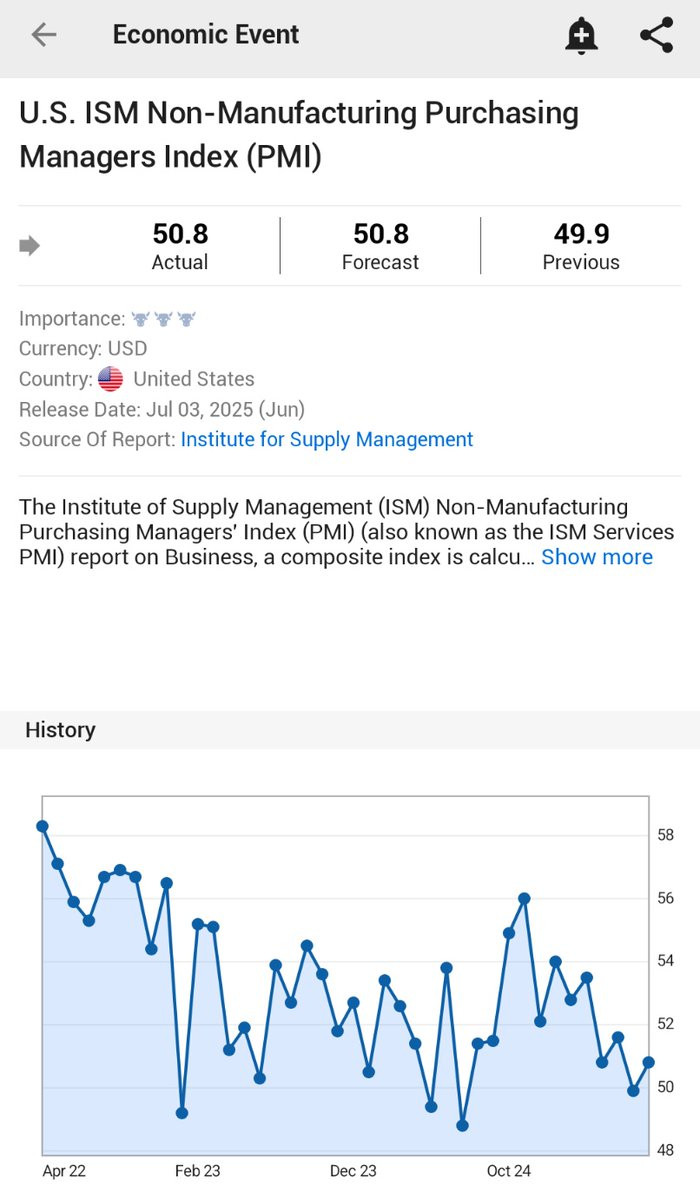Open Institute for Supply Management link
This screenshot has height=1199, width=700.
click(327, 439)
